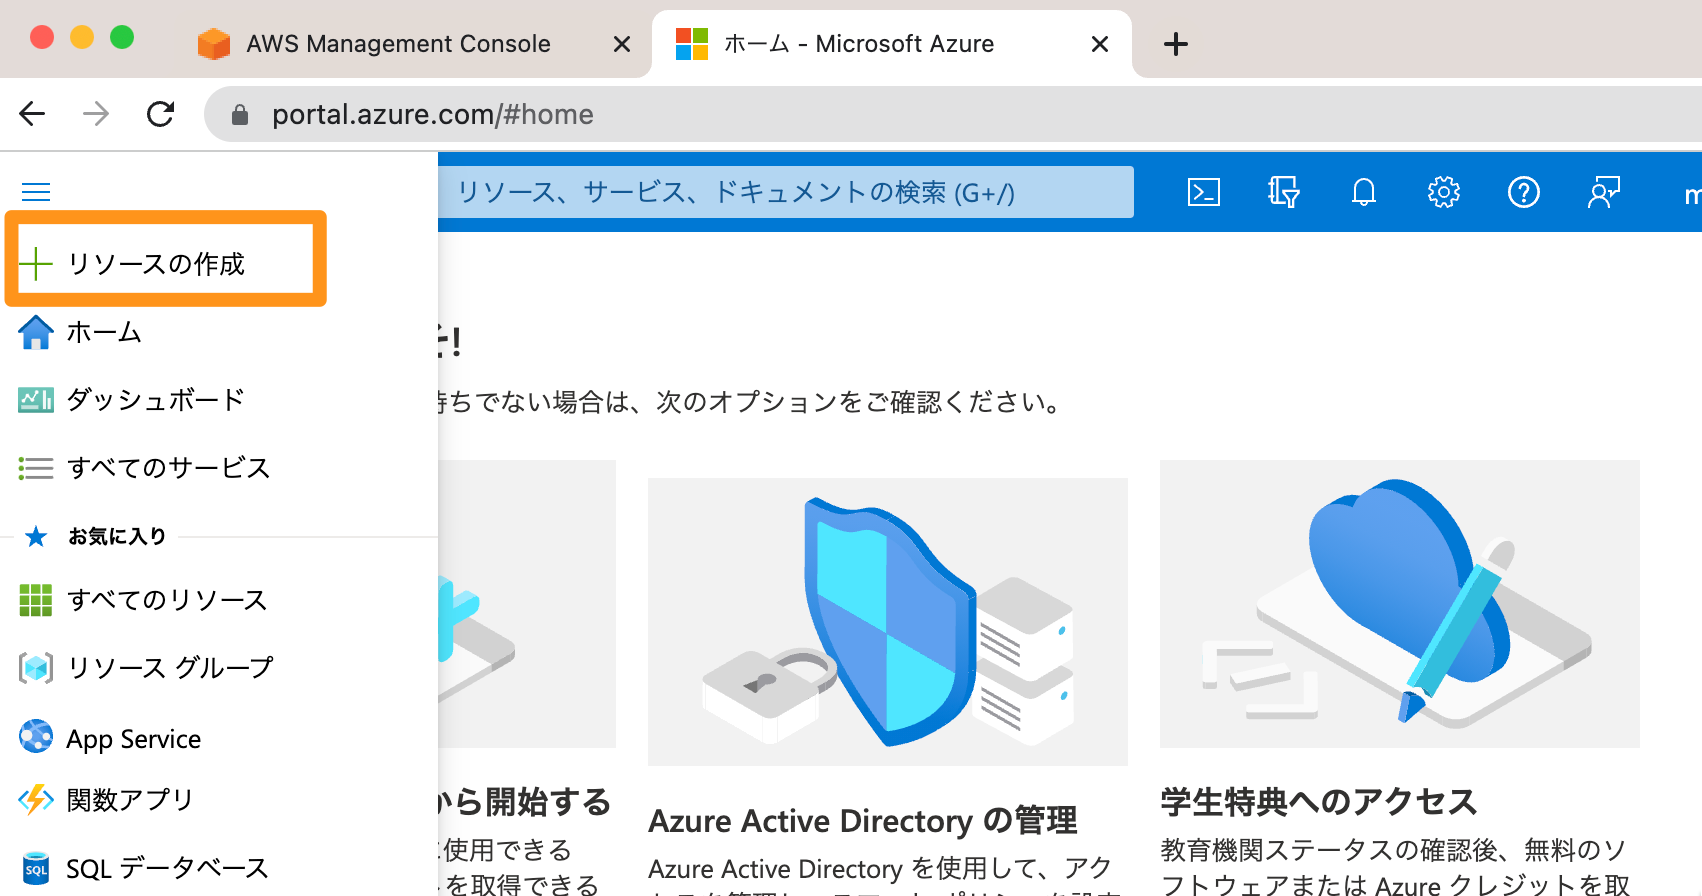Screen dimensions: 1702x896
Task: Reload the Azure portal page
Action: 161,114
